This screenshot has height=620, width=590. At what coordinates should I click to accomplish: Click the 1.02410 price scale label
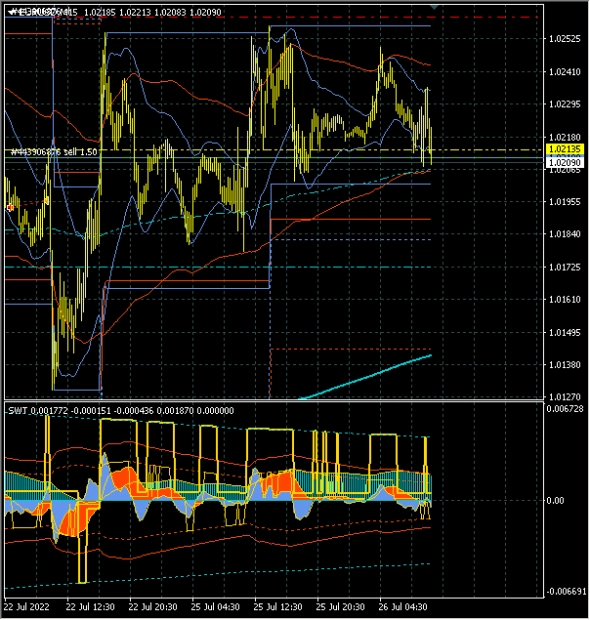[x=565, y=72]
